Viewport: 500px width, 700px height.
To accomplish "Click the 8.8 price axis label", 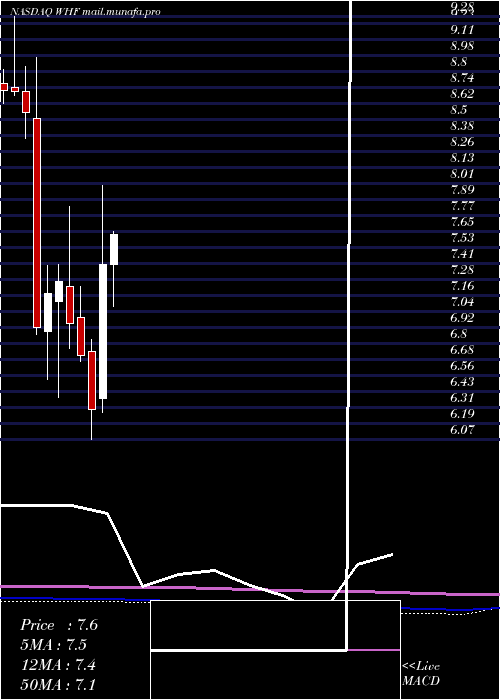I will point(458,62).
